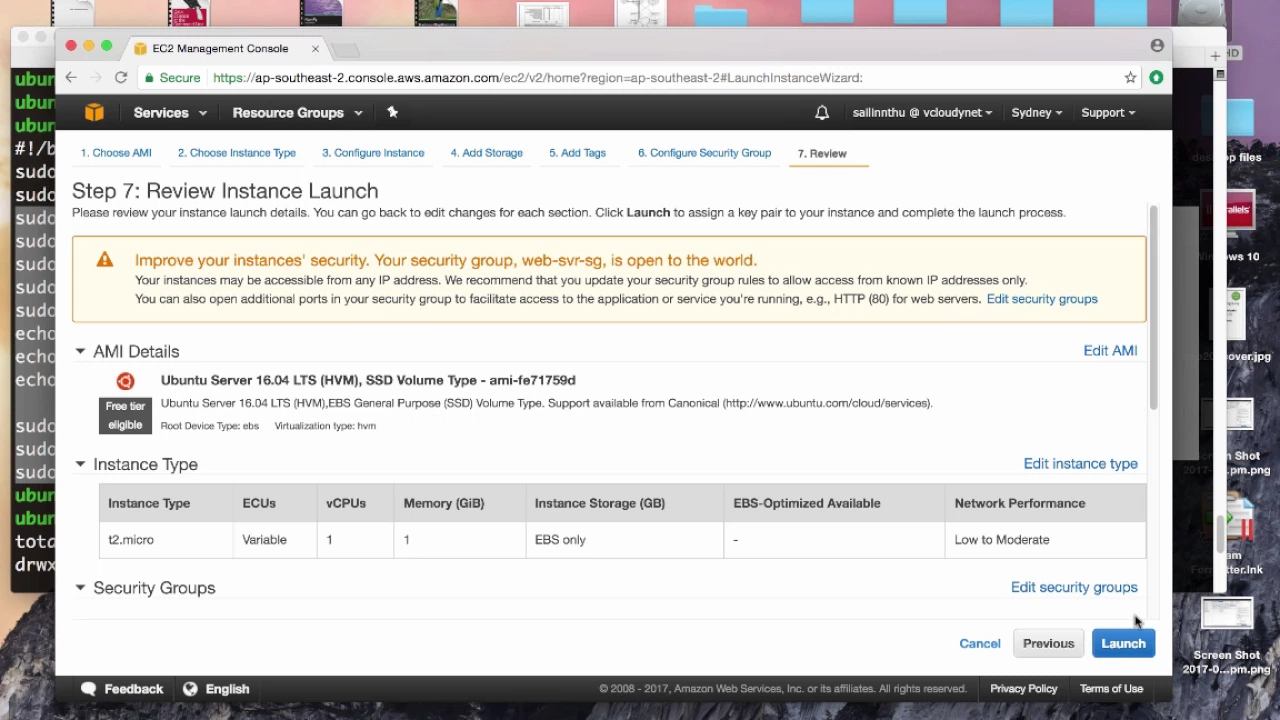The height and width of the screenshot is (720, 1280).
Task: Click the Chrome profile user icon
Action: tap(1157, 45)
